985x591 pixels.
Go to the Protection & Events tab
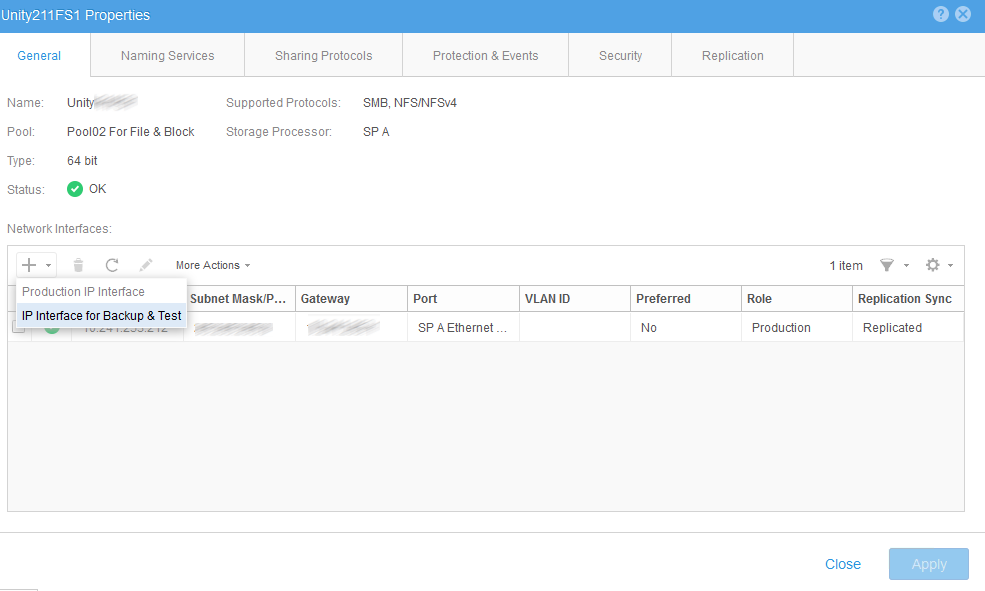485,56
